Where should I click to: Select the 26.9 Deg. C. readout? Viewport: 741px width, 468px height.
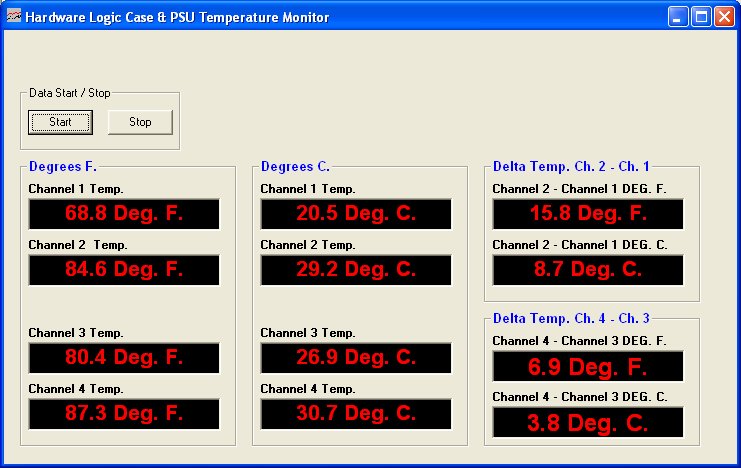click(x=356, y=358)
